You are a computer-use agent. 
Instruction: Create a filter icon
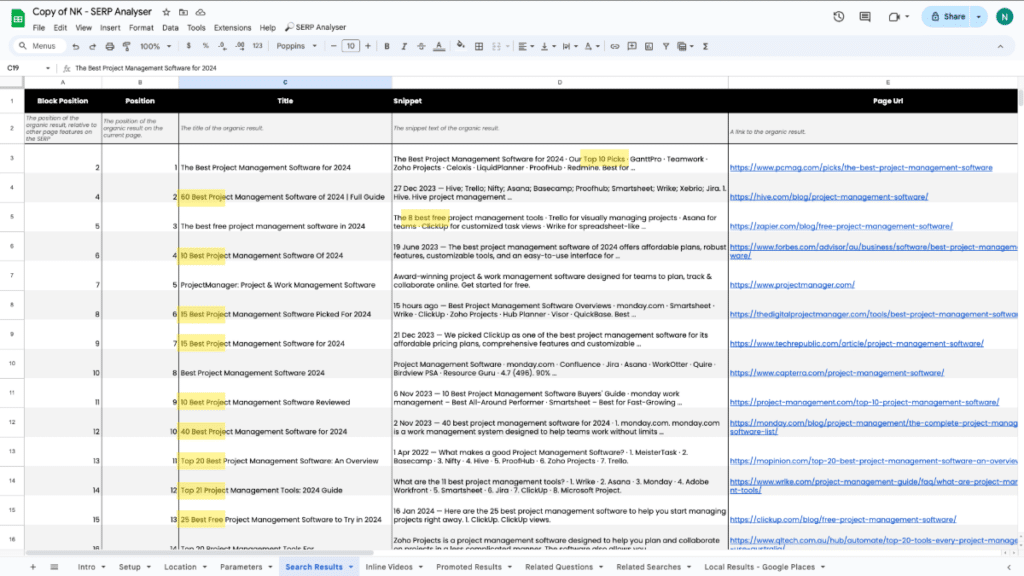click(x=665, y=46)
